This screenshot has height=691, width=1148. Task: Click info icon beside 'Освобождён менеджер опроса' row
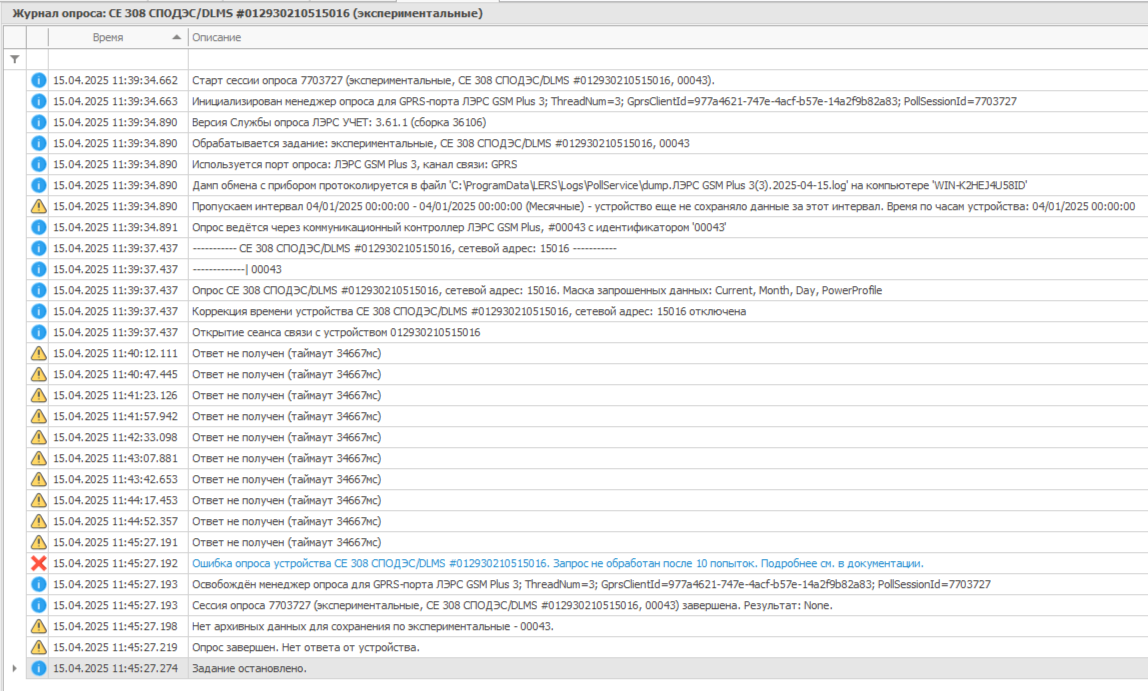coord(38,585)
